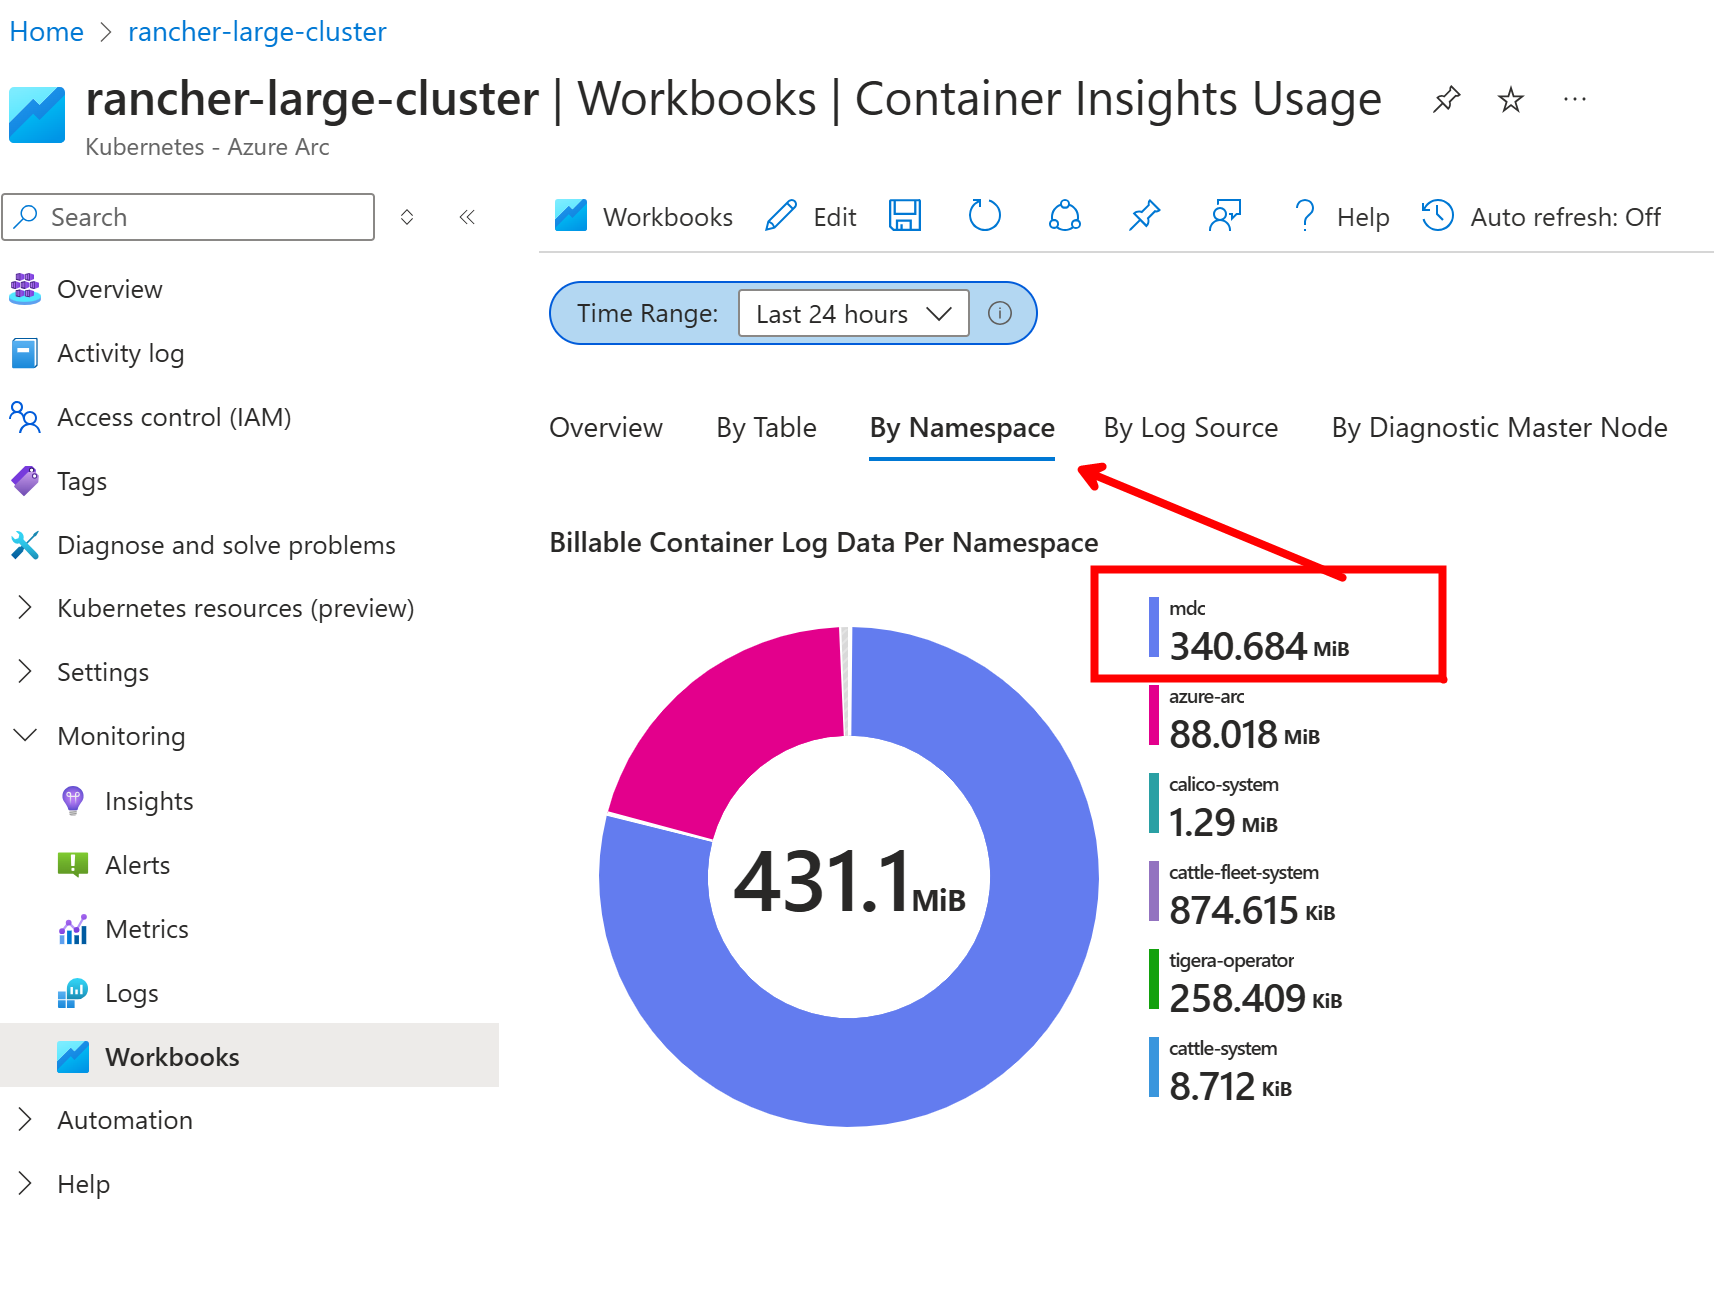Click the Refresh circular arrow icon
The width and height of the screenshot is (1714, 1300).
984,216
